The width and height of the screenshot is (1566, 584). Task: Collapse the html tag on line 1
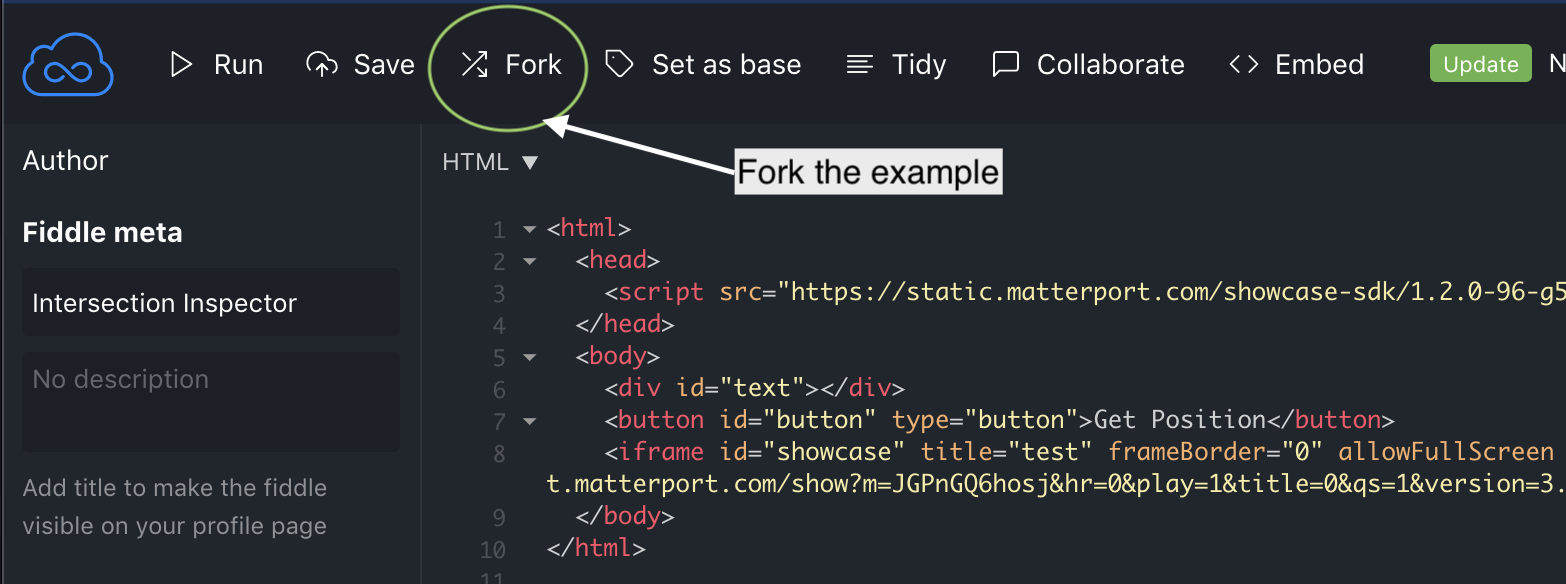(530, 230)
